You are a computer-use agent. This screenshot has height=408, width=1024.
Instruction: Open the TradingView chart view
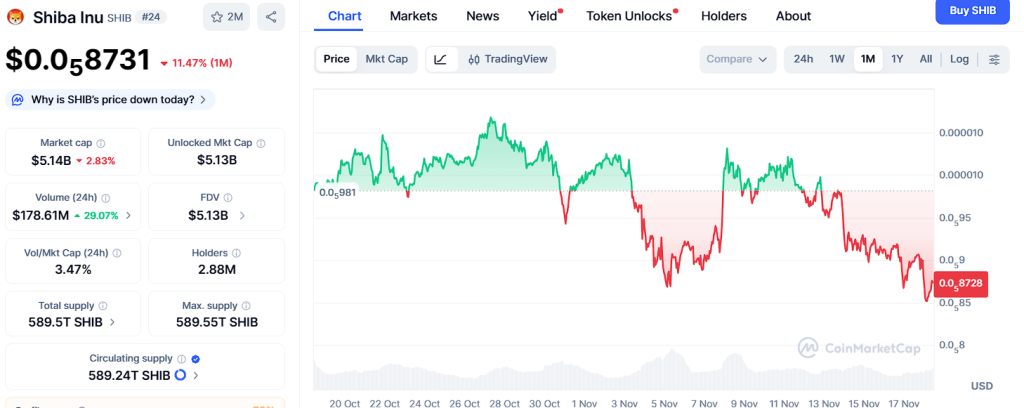(x=507, y=59)
